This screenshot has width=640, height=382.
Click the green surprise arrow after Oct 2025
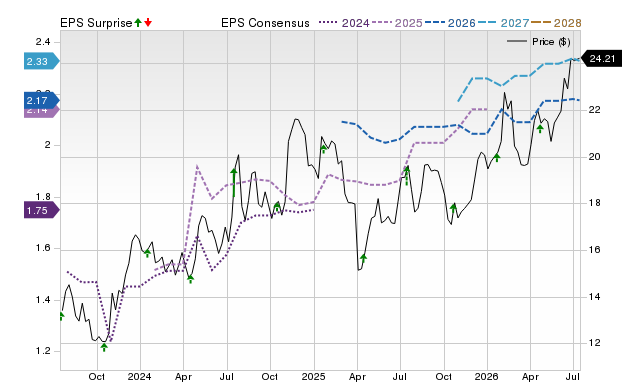[x=453, y=208]
